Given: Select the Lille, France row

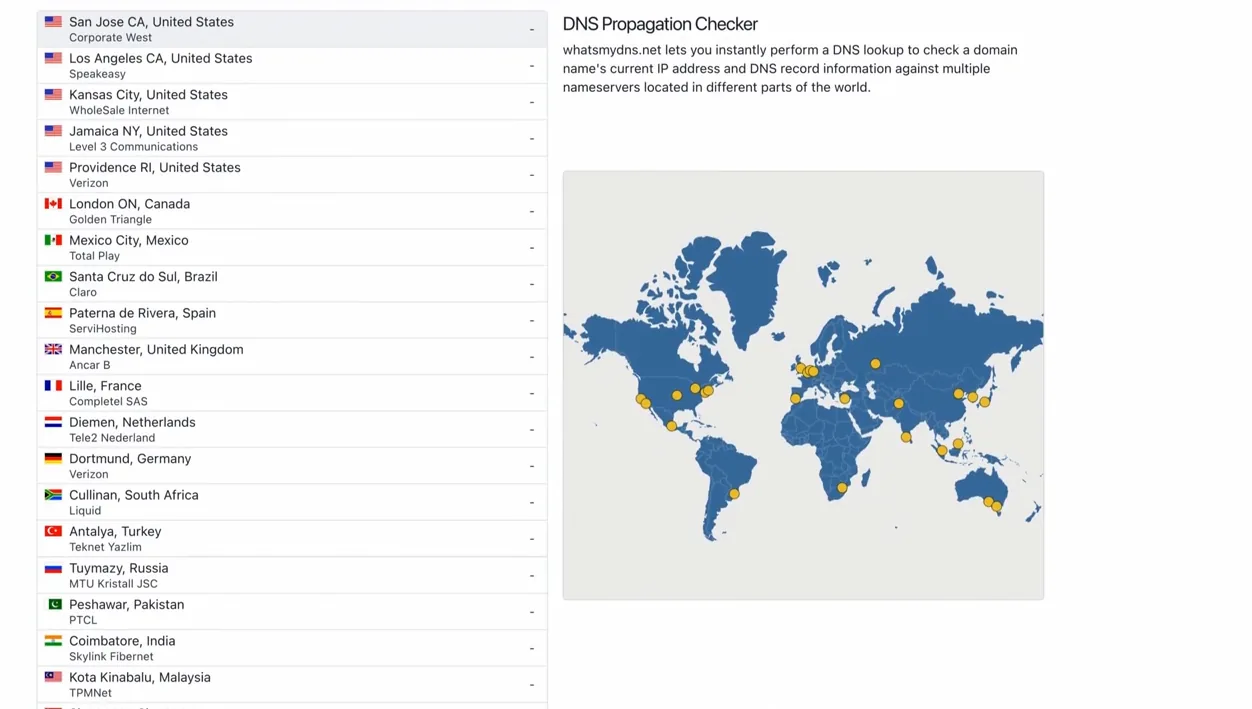Looking at the screenshot, I should coord(292,393).
